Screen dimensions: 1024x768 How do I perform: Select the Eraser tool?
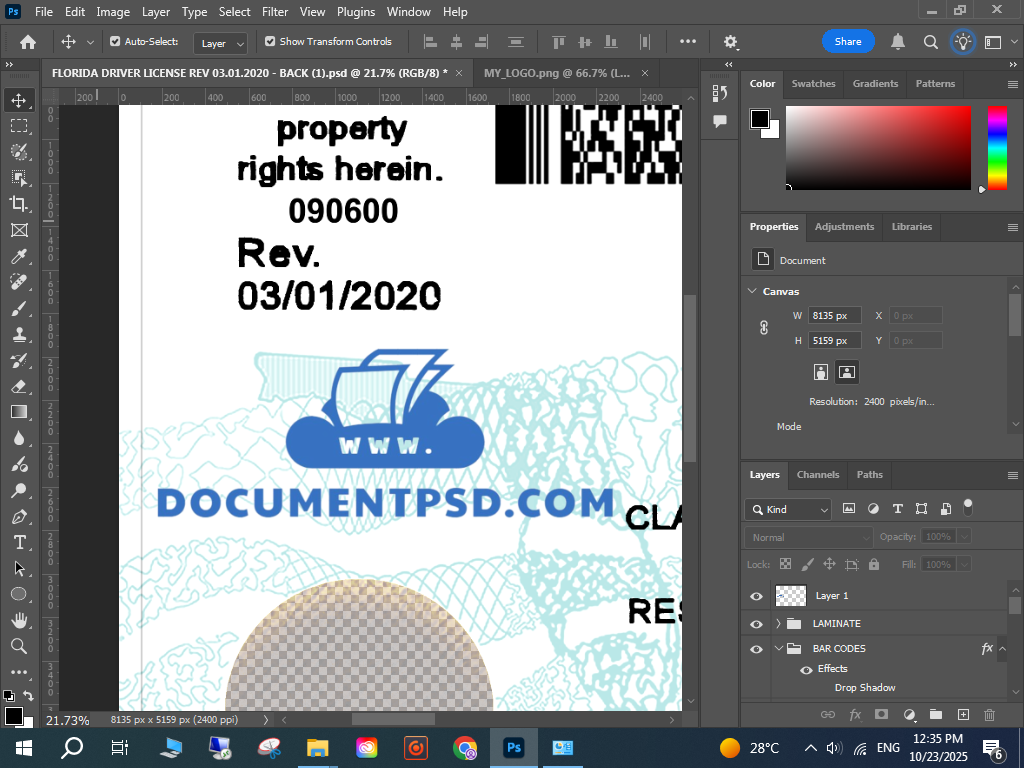point(19,386)
